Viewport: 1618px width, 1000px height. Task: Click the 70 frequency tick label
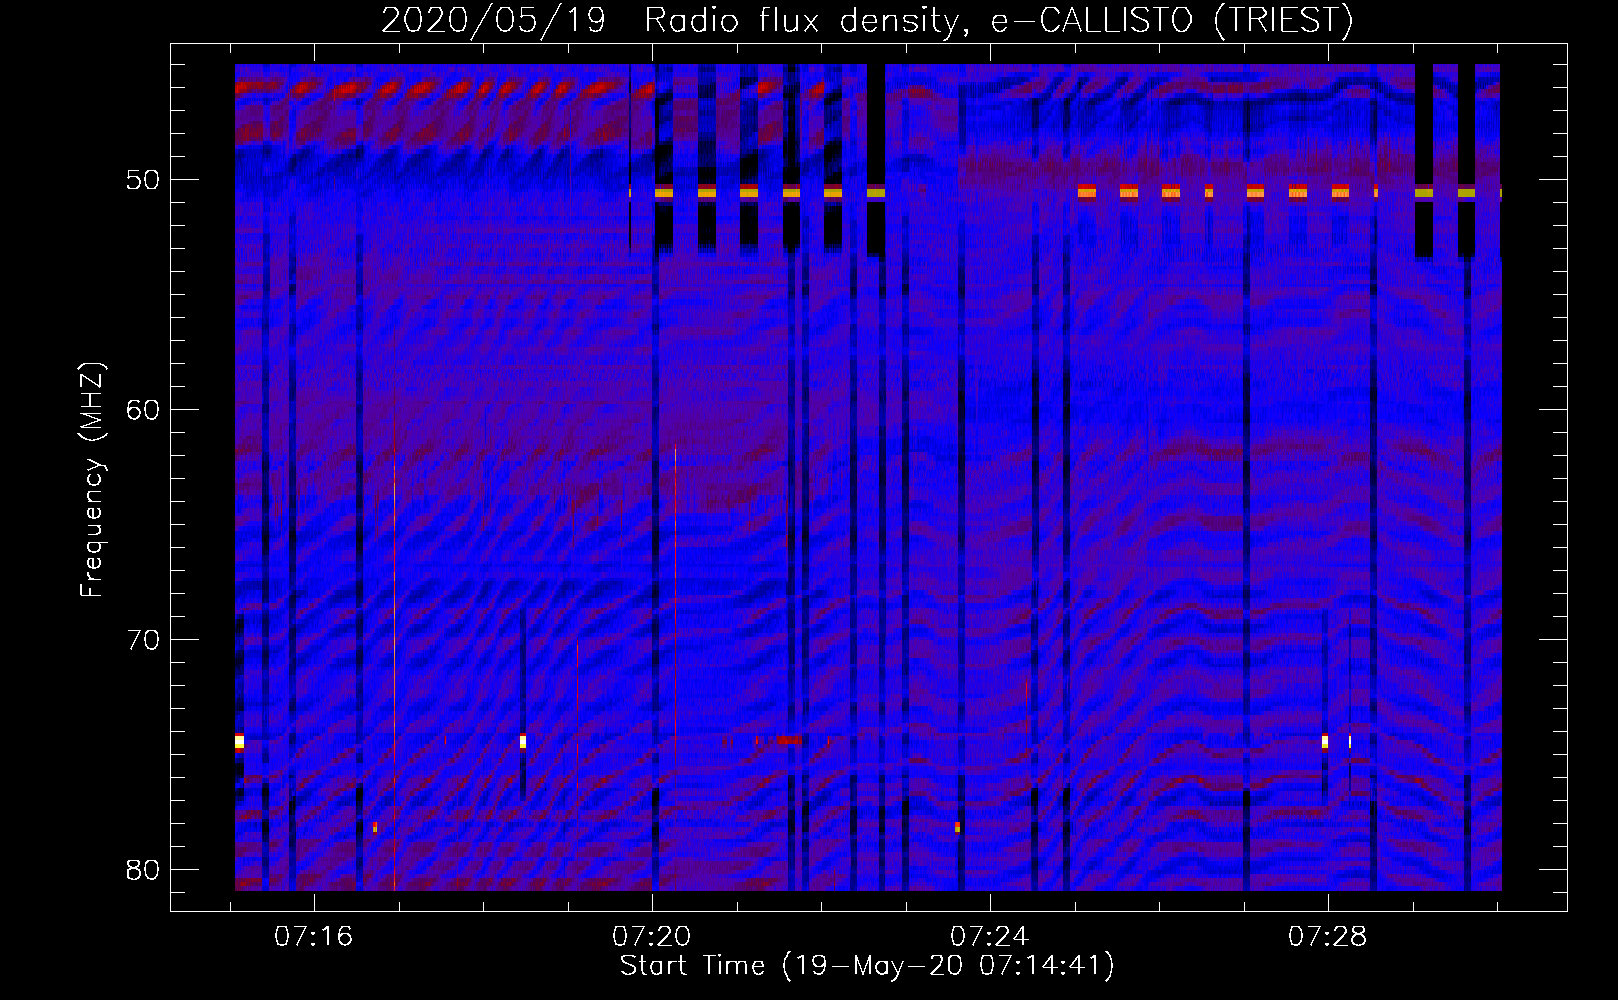click(143, 640)
